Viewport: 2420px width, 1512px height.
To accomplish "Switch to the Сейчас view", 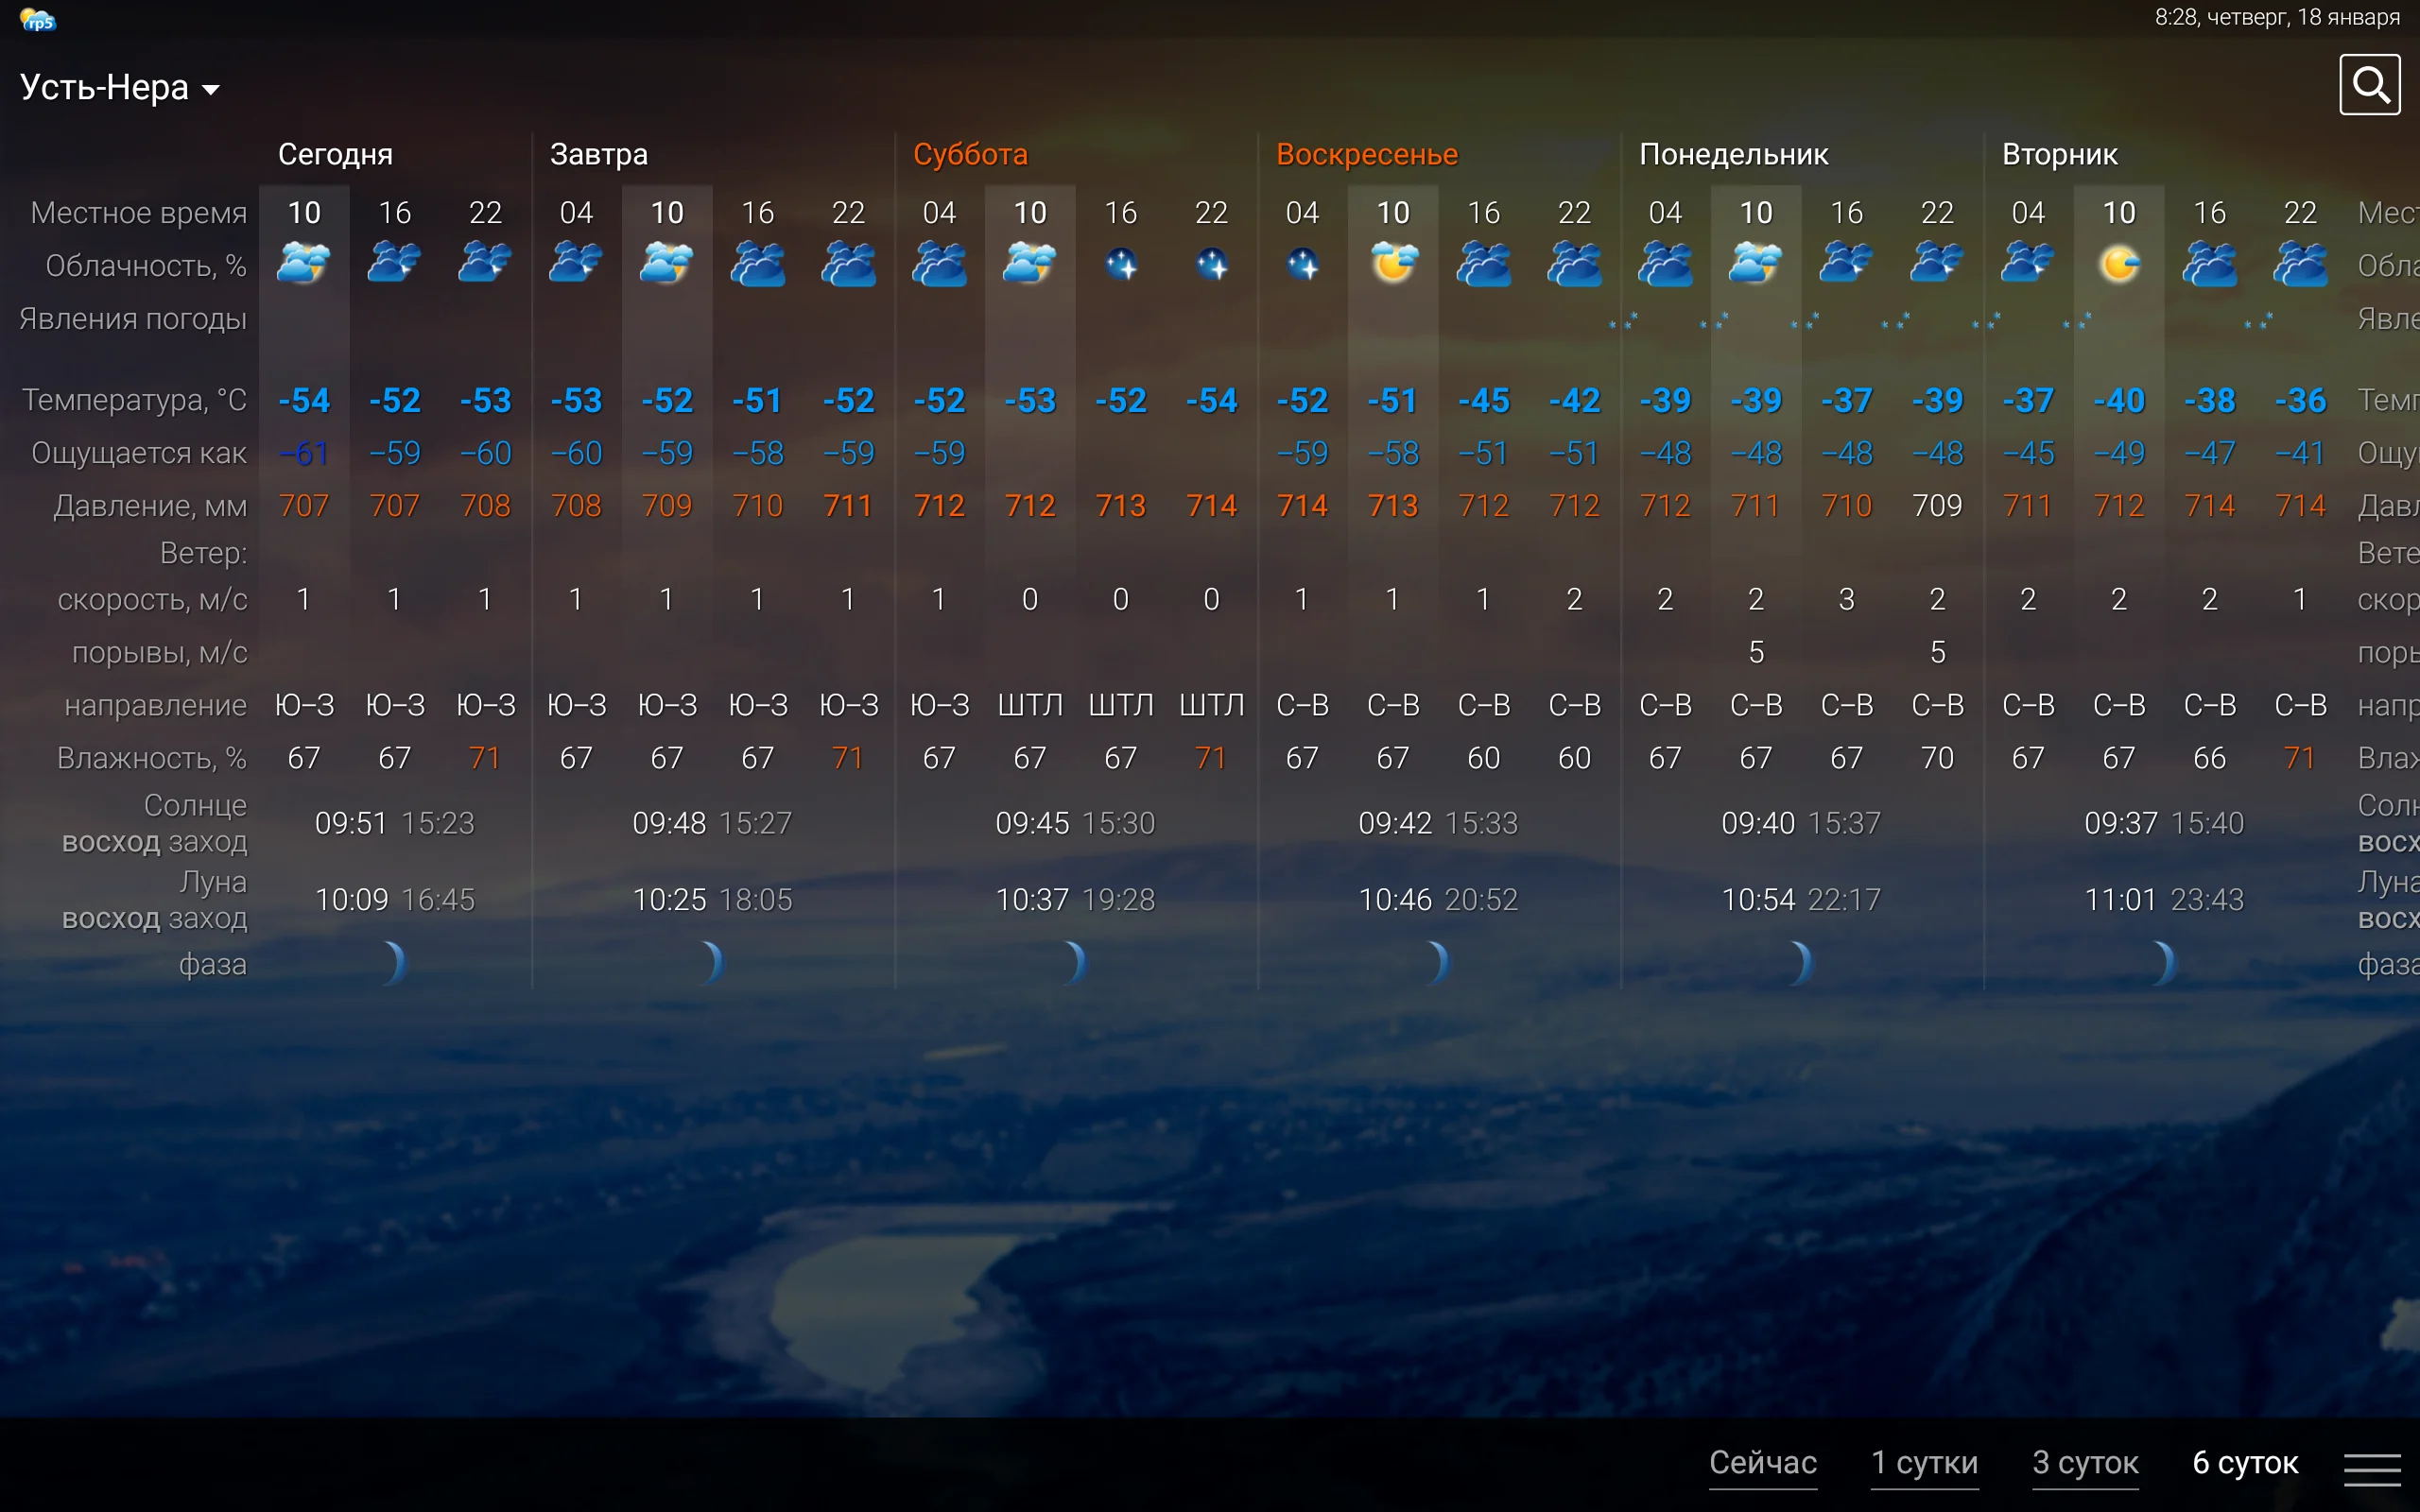I will (1763, 1462).
